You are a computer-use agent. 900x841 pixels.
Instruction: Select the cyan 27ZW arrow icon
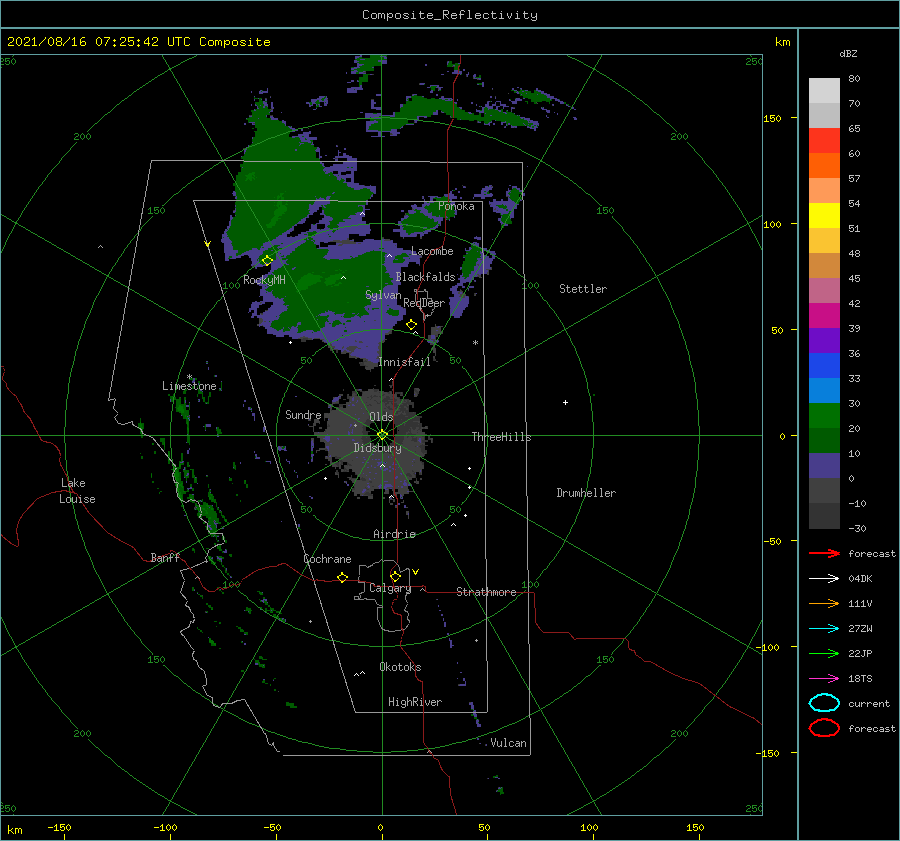tap(824, 629)
